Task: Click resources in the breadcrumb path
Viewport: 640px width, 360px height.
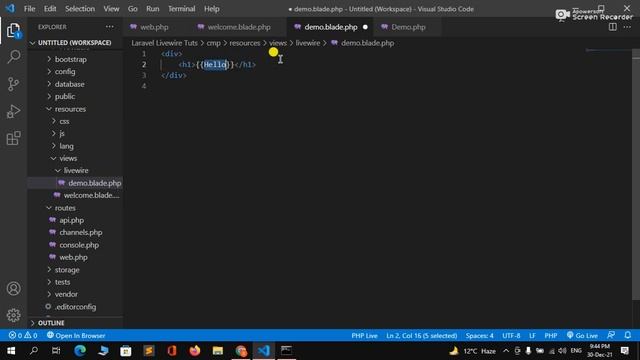Action: (x=244, y=43)
